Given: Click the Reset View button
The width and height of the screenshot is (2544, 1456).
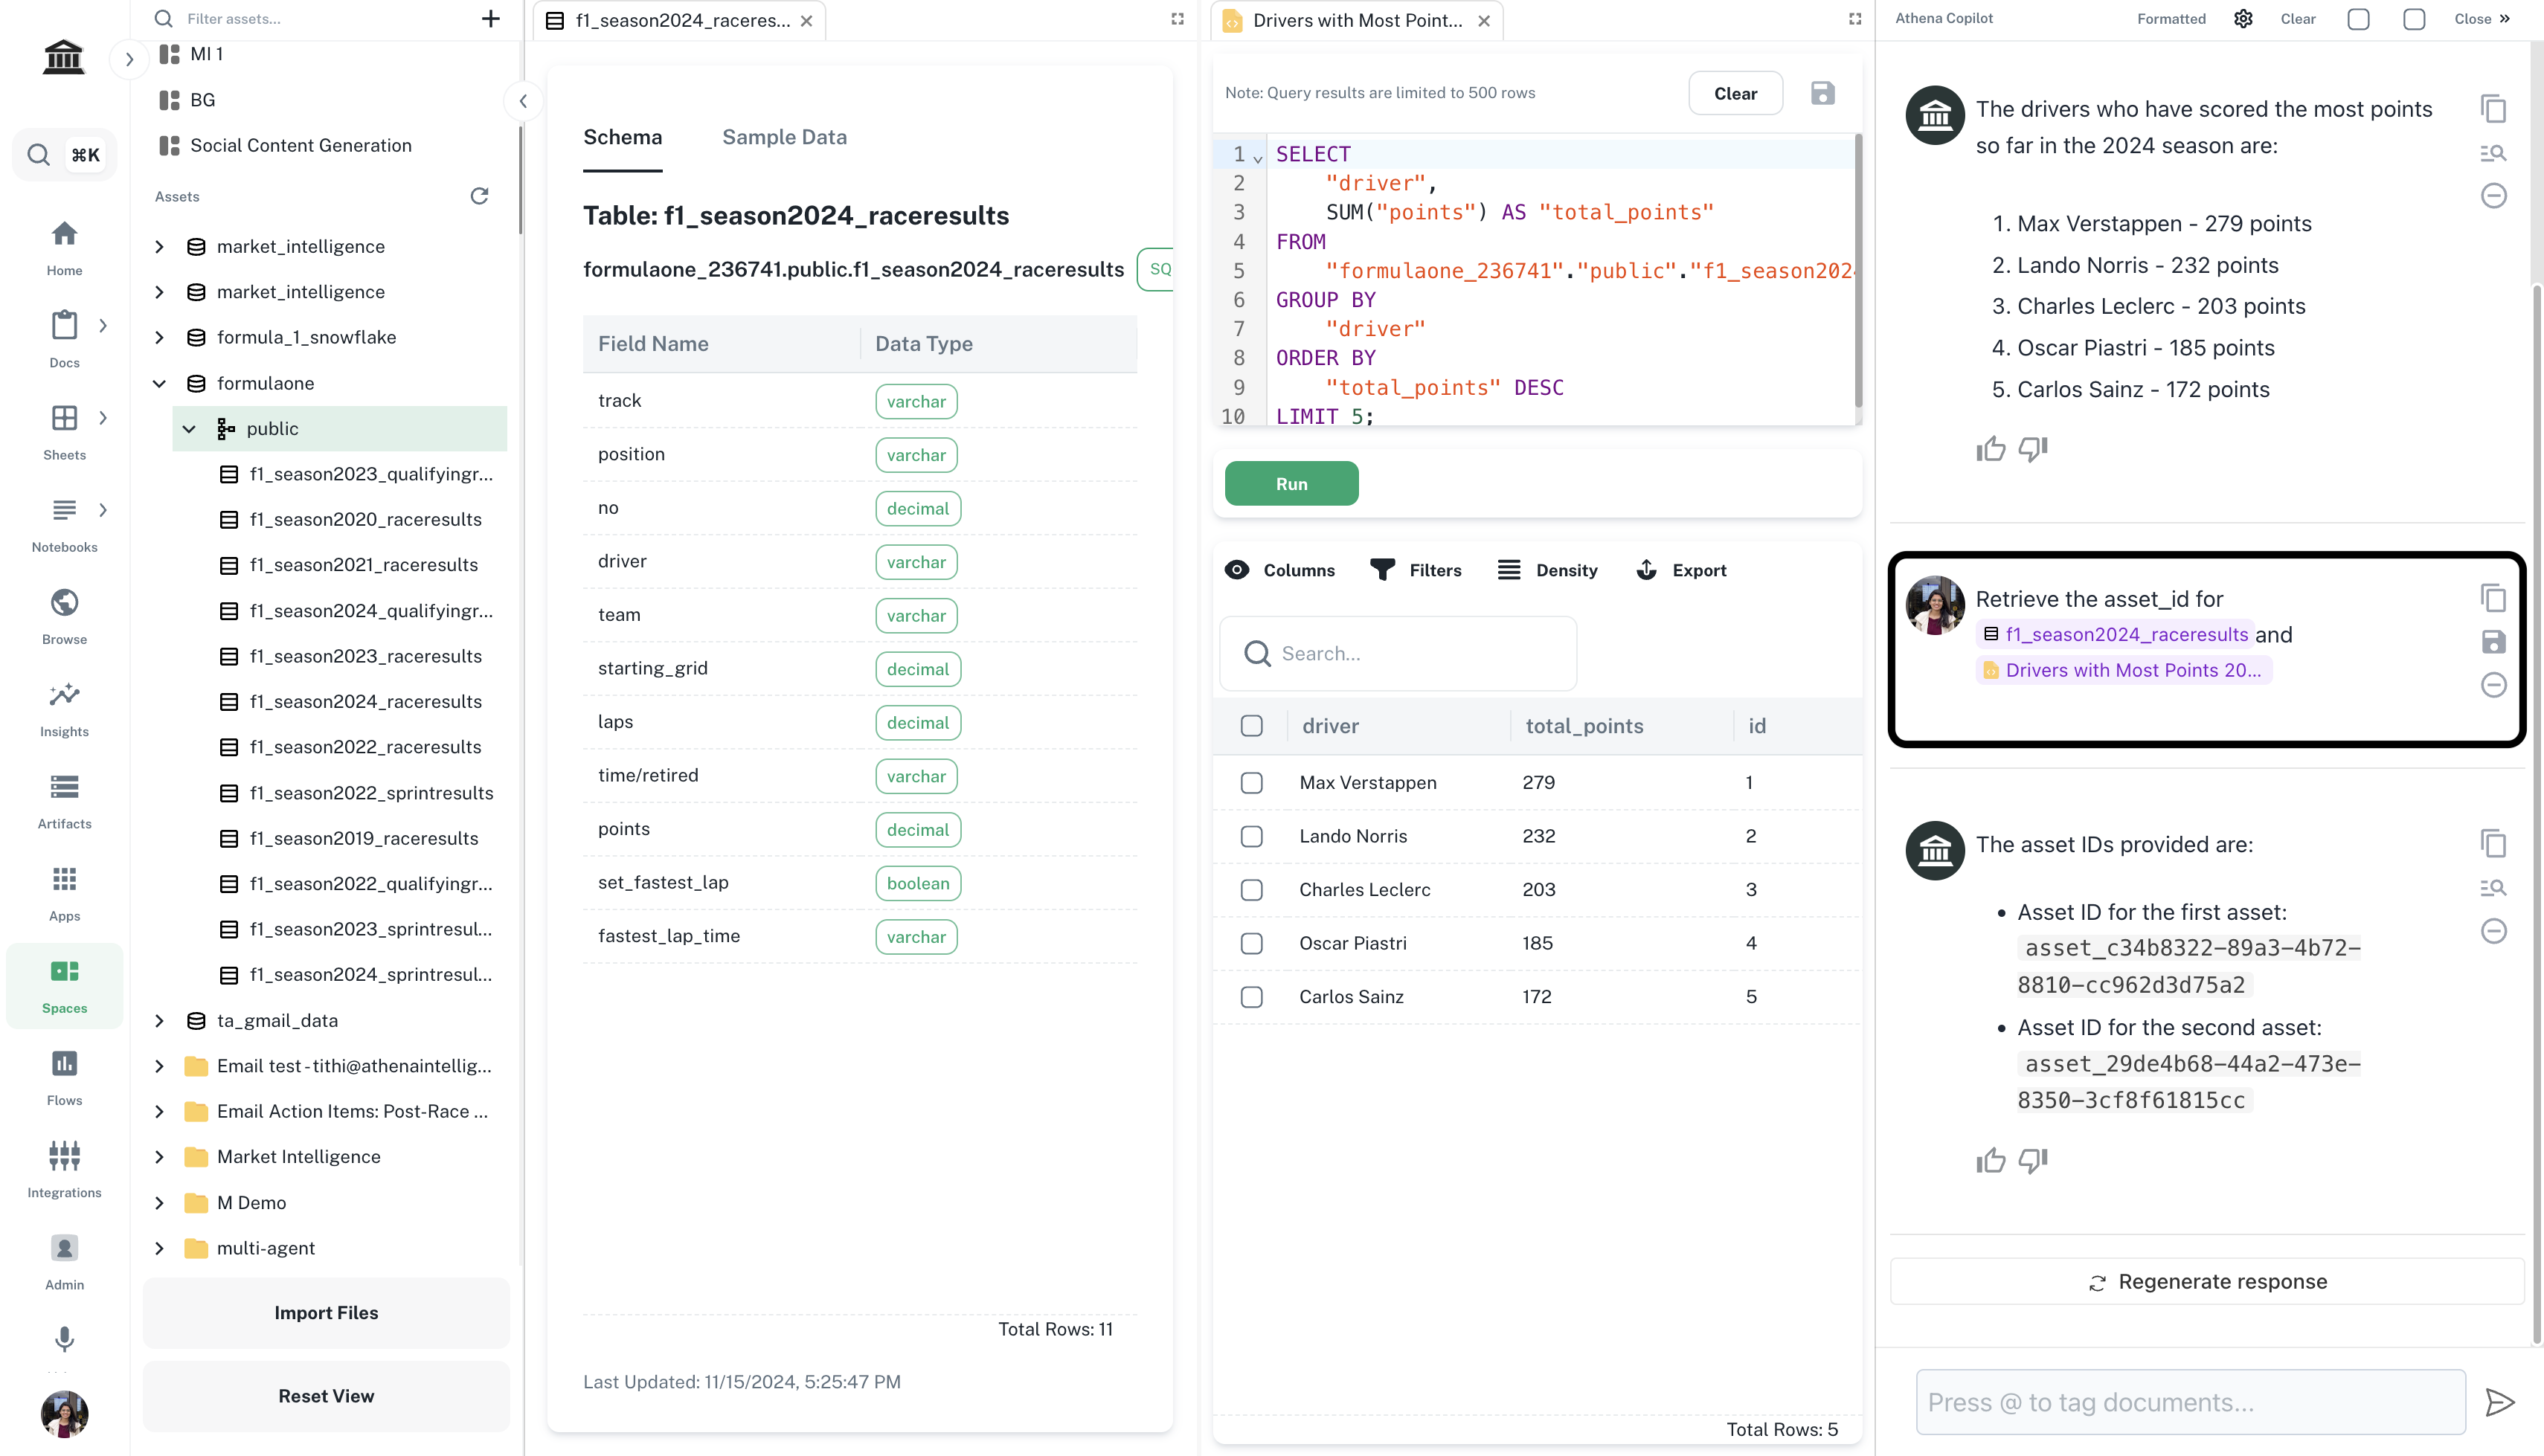Looking at the screenshot, I should point(326,1395).
